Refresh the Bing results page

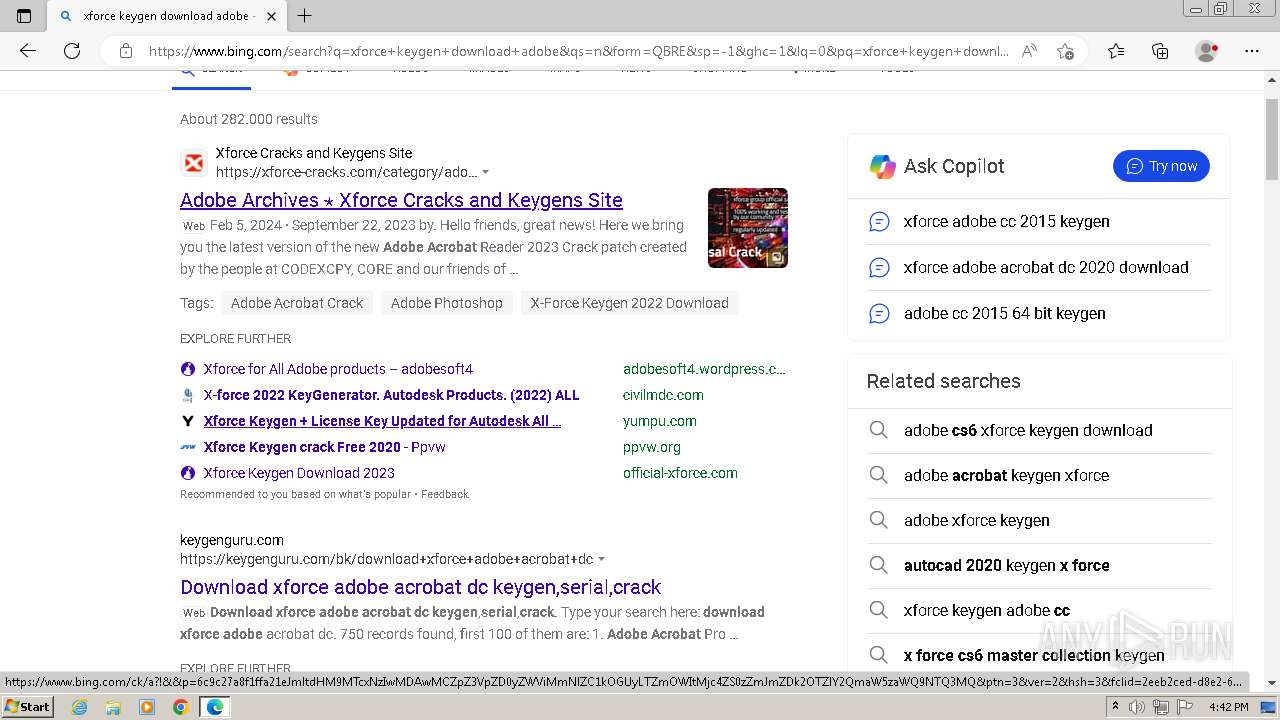coord(72,51)
